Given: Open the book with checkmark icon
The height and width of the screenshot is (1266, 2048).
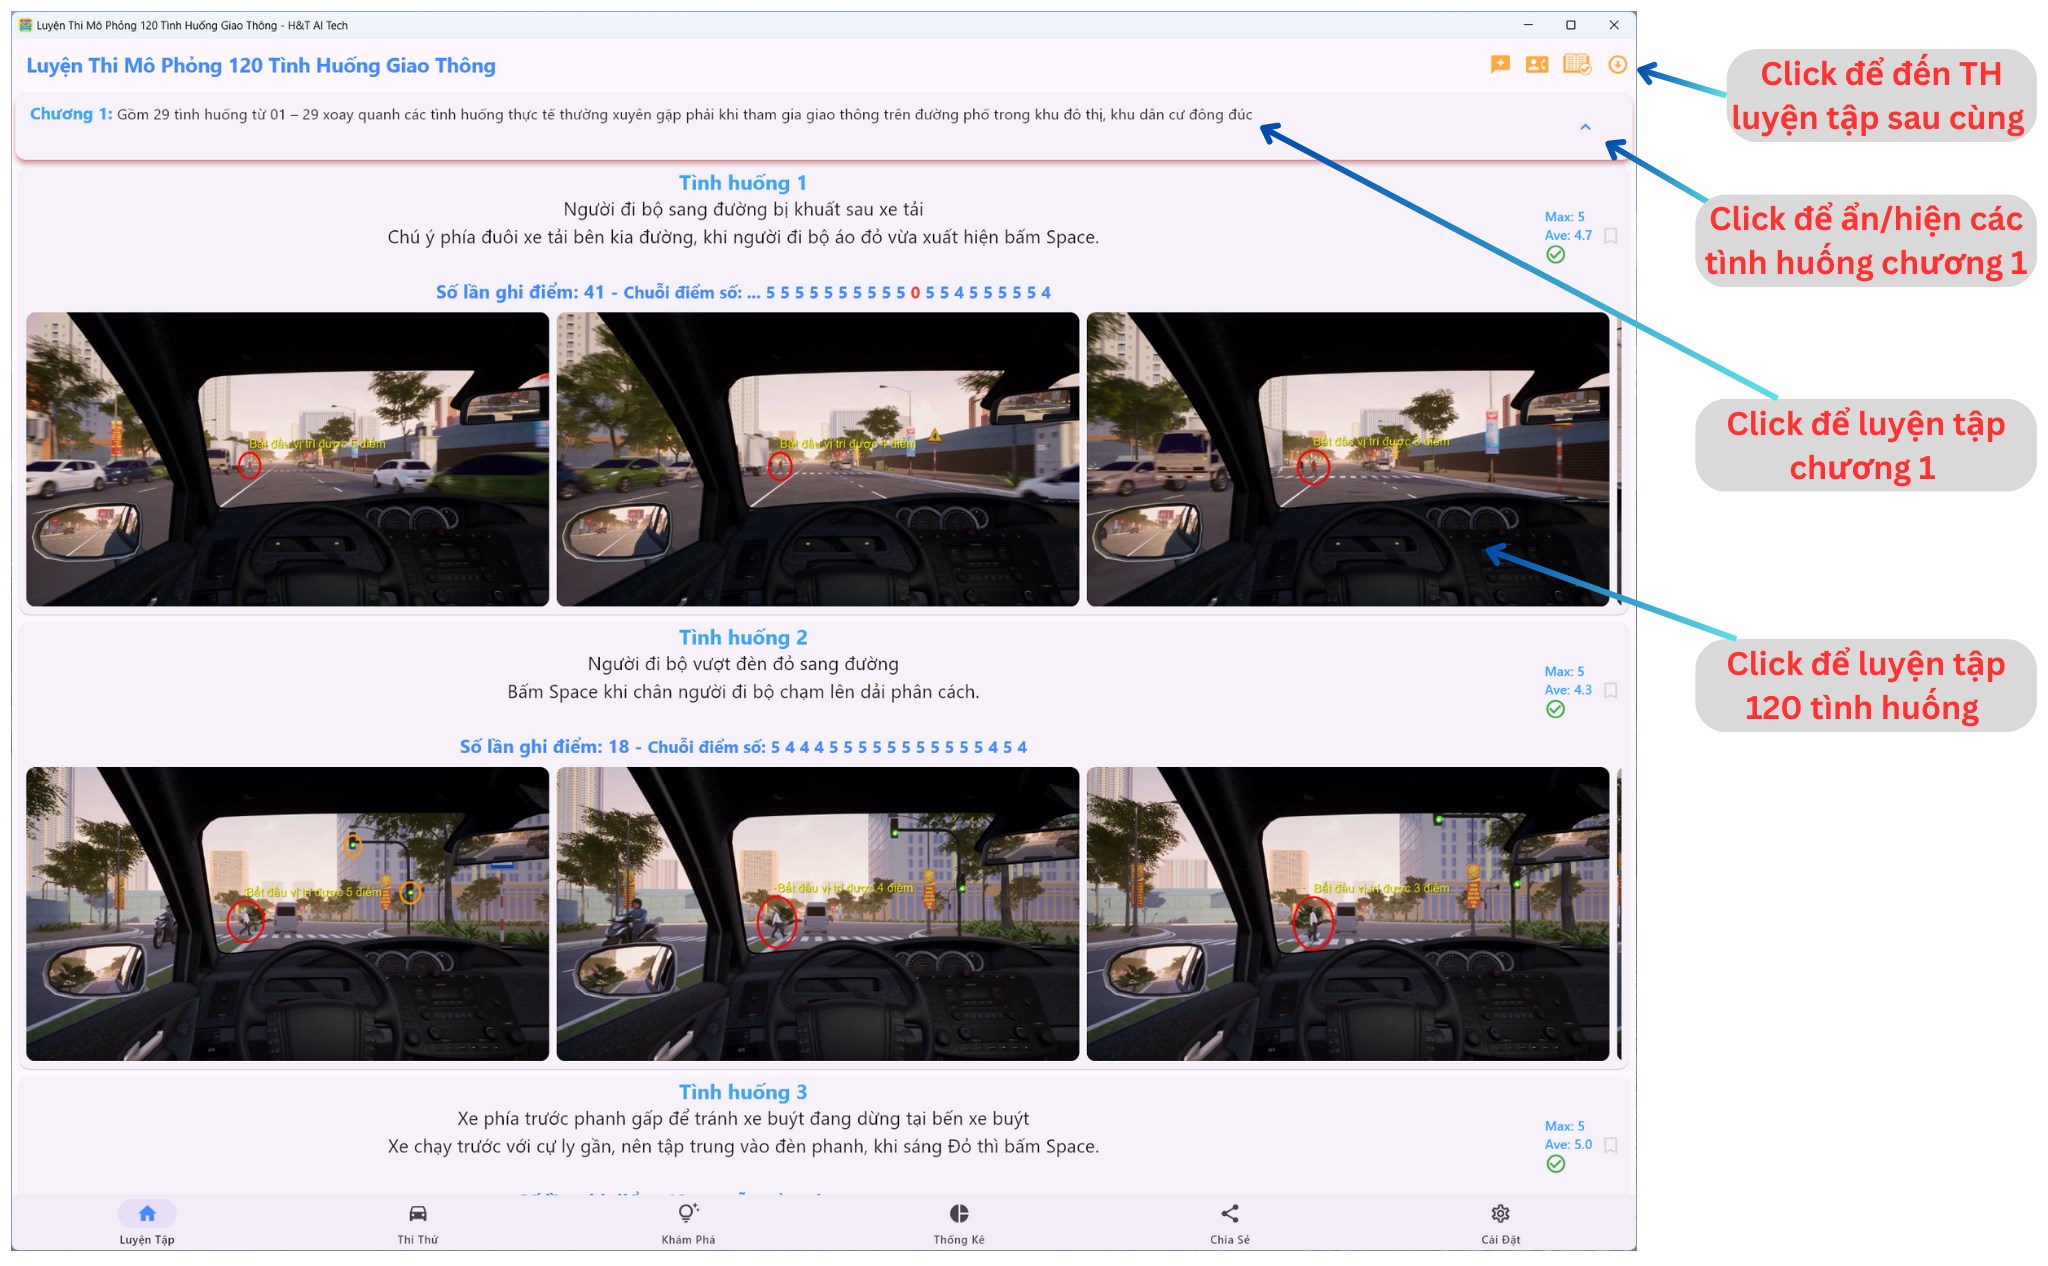Looking at the screenshot, I should point(1577,65).
